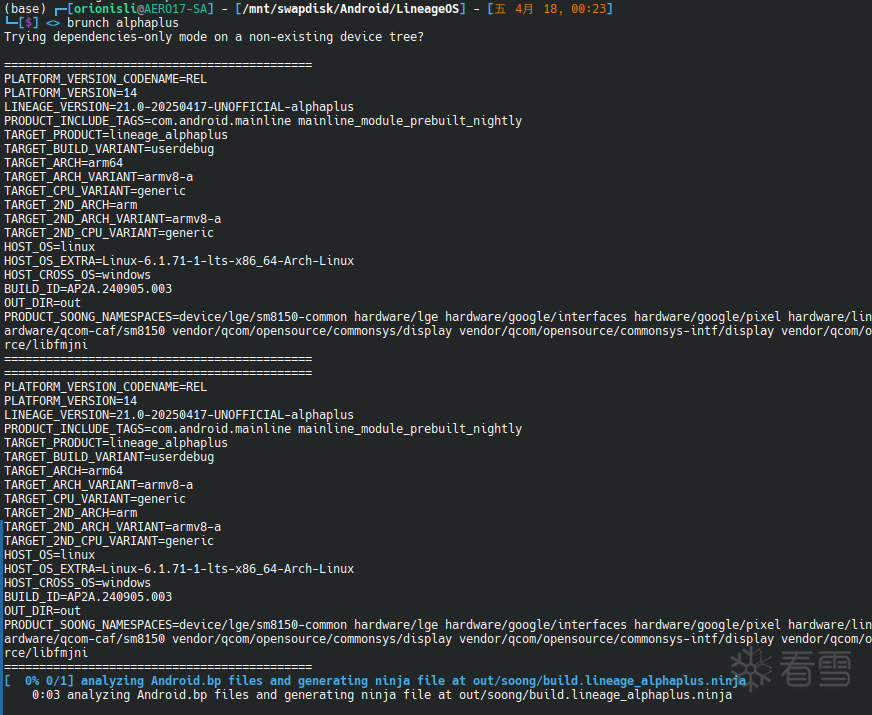
Task: Click HOST_CROSS_OS=windows in the lower block
Action: coord(77,583)
